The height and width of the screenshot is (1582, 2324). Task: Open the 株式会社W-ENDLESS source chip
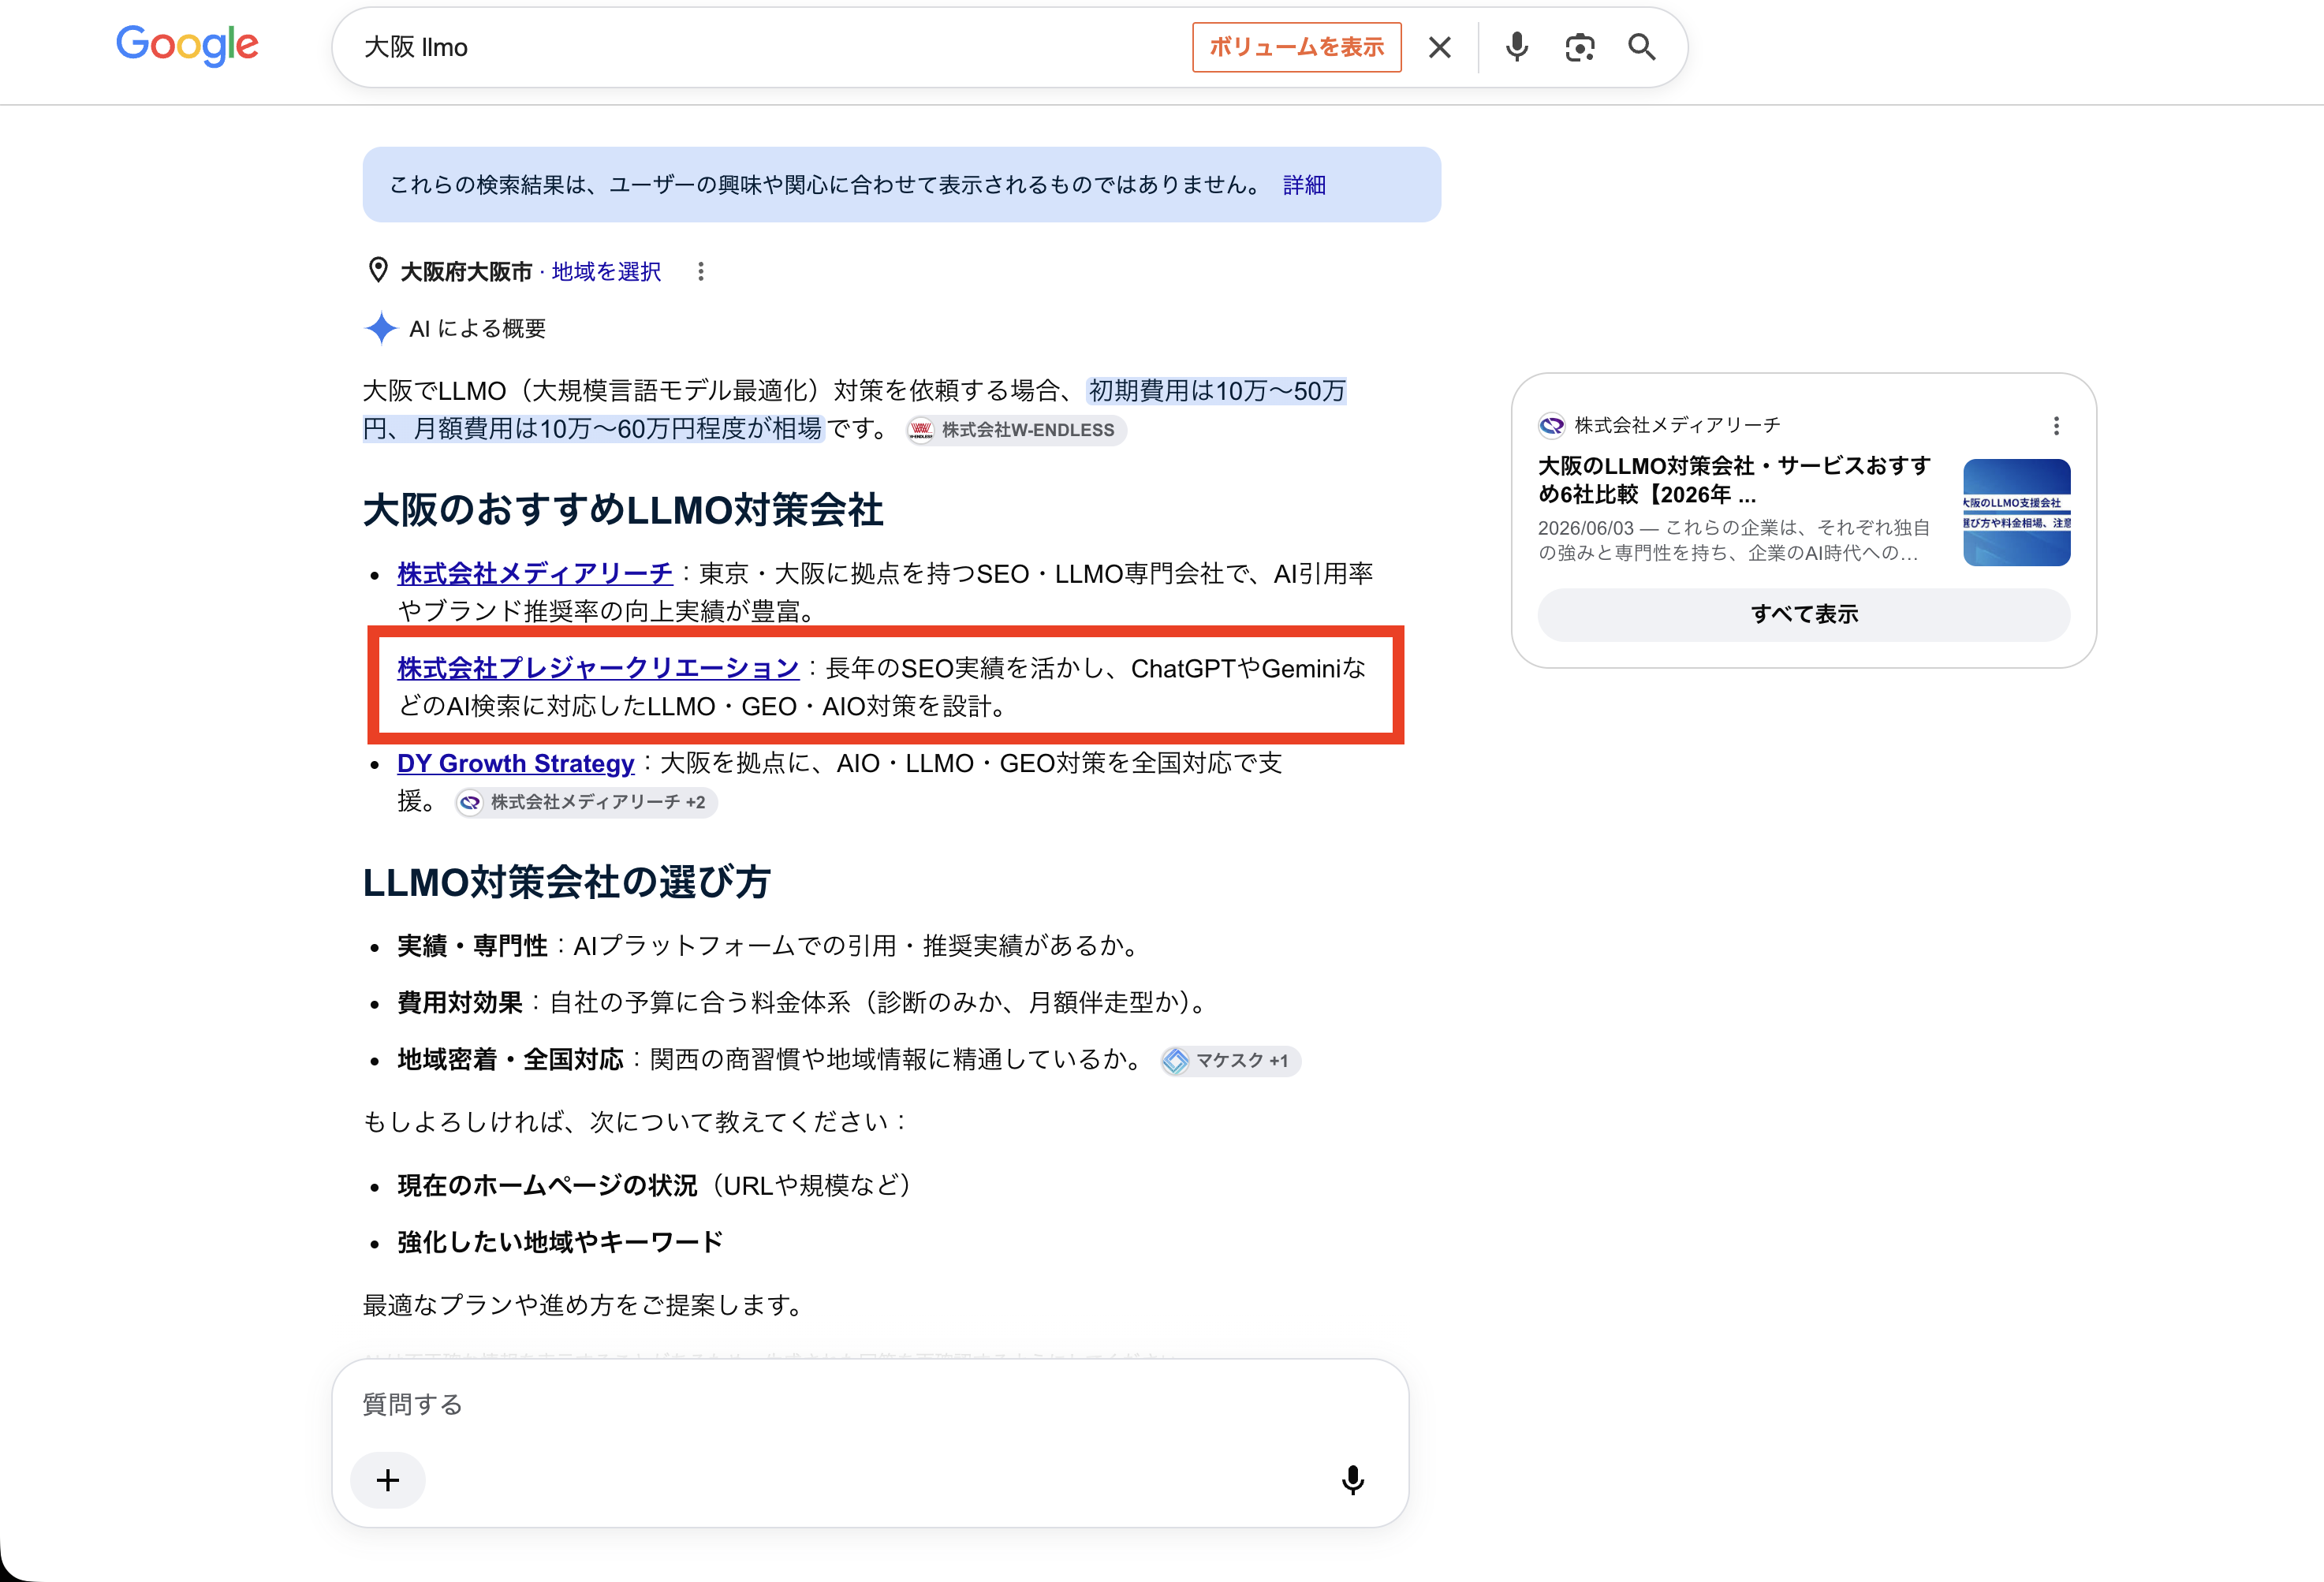(1016, 430)
